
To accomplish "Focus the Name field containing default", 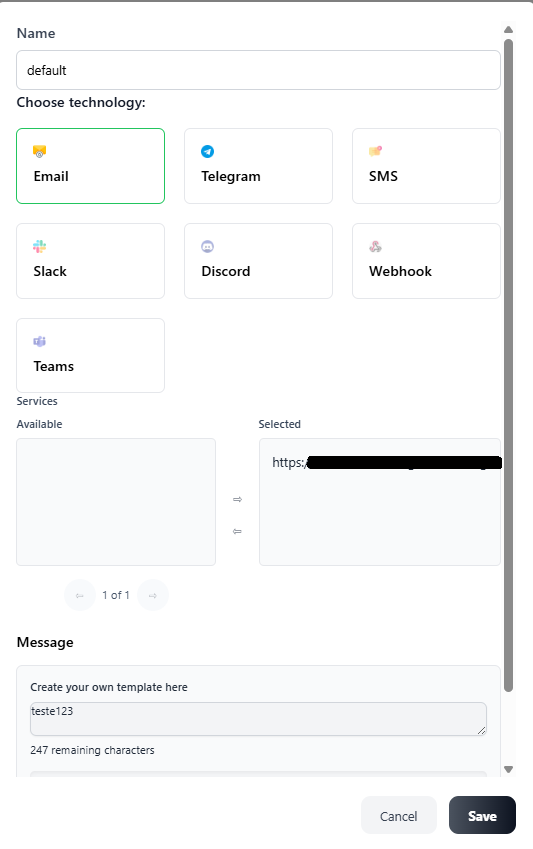I will pos(258,70).
